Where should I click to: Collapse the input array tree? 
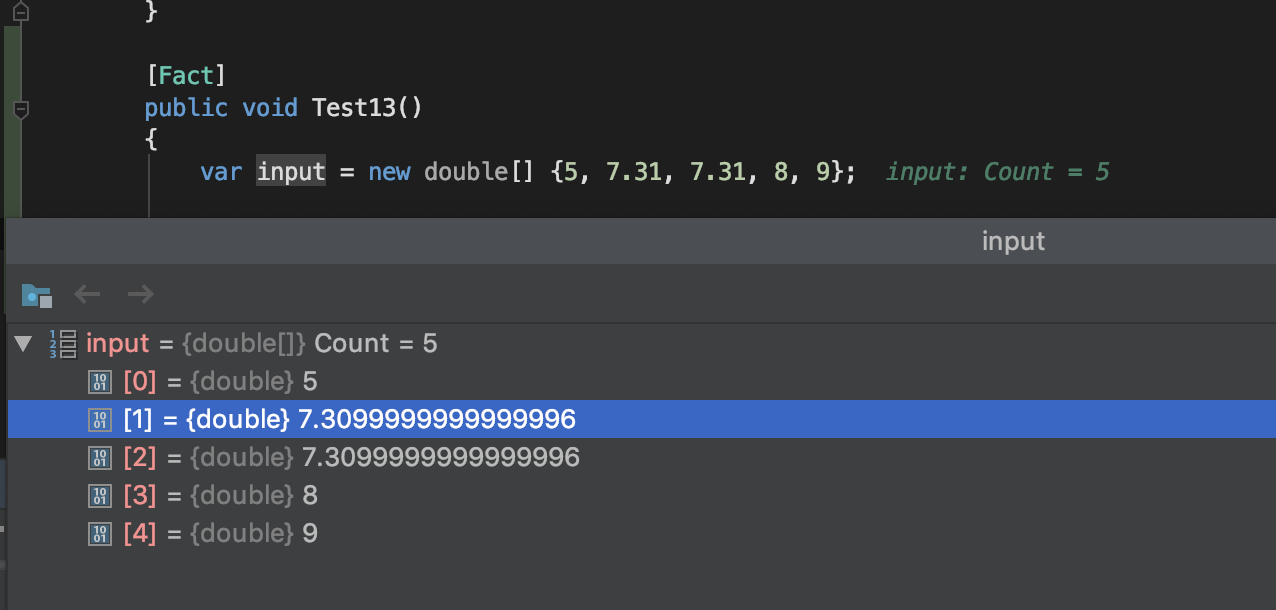tap(22, 343)
